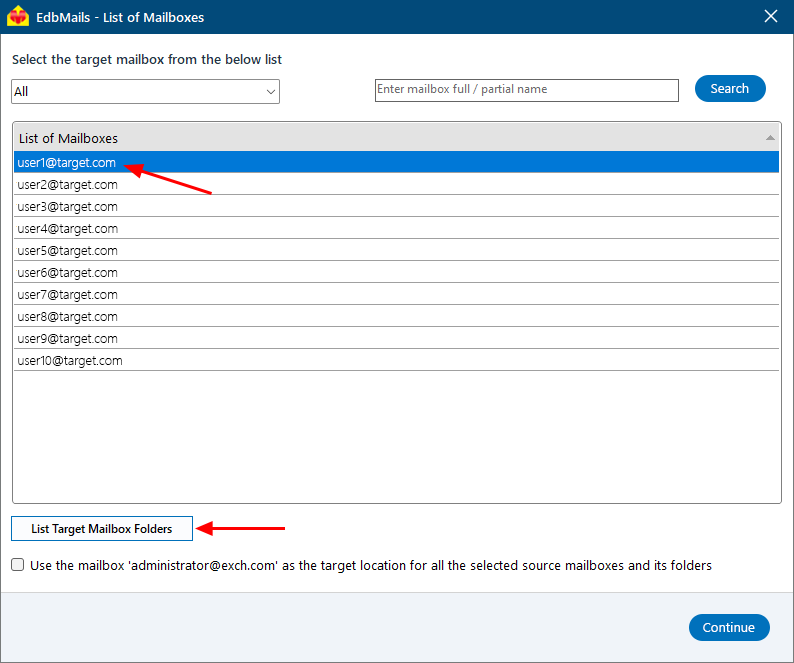The height and width of the screenshot is (663, 794).
Task: Select the user5@target.com row
Action: pos(67,250)
